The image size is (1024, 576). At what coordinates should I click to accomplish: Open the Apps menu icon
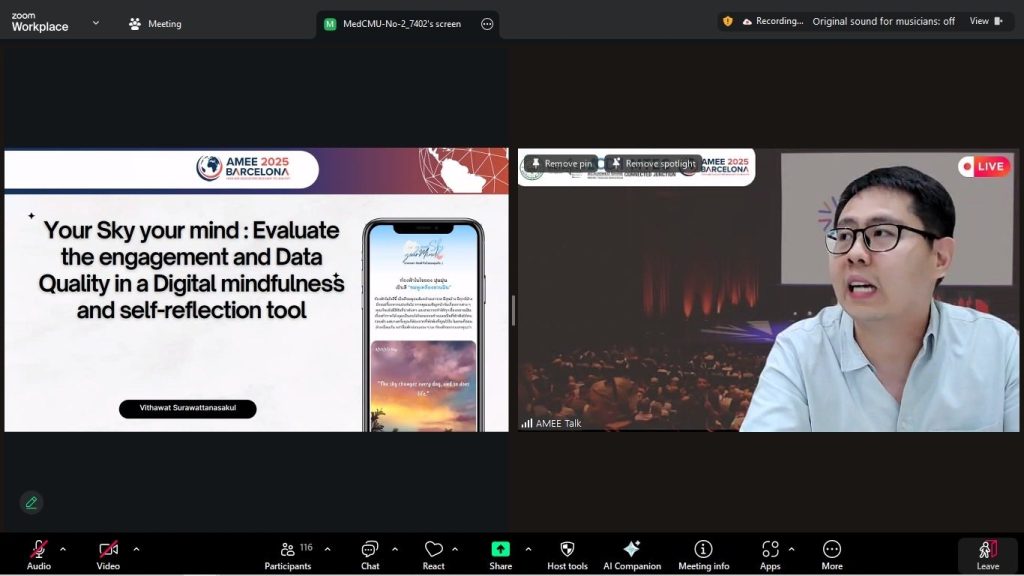point(770,553)
